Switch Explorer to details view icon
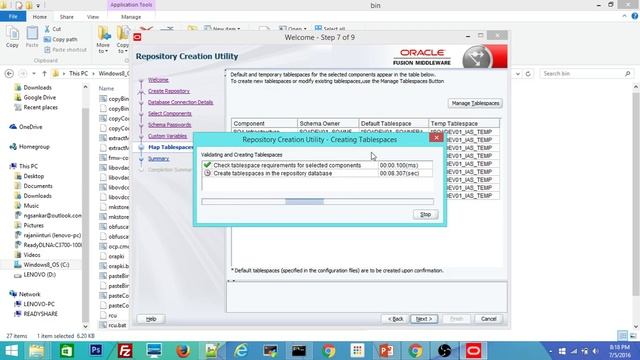640x360 pixels. pos(622,336)
